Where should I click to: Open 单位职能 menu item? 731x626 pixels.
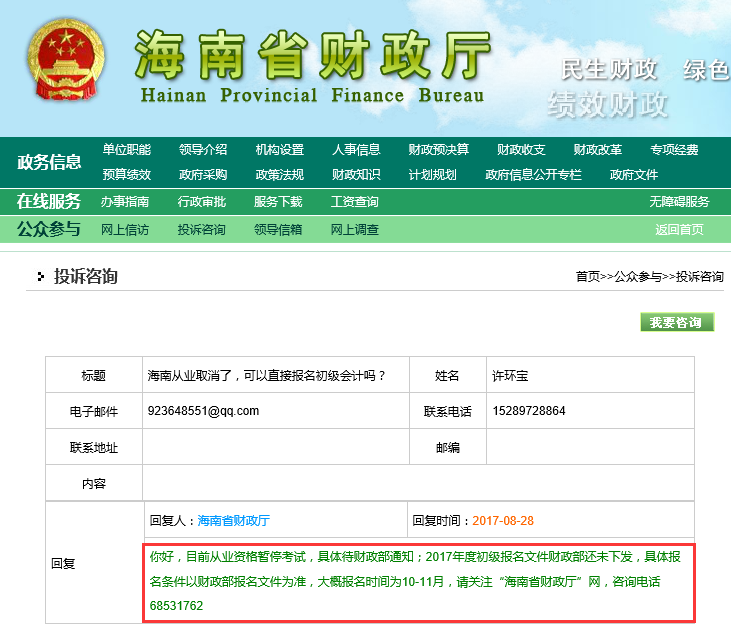127,150
